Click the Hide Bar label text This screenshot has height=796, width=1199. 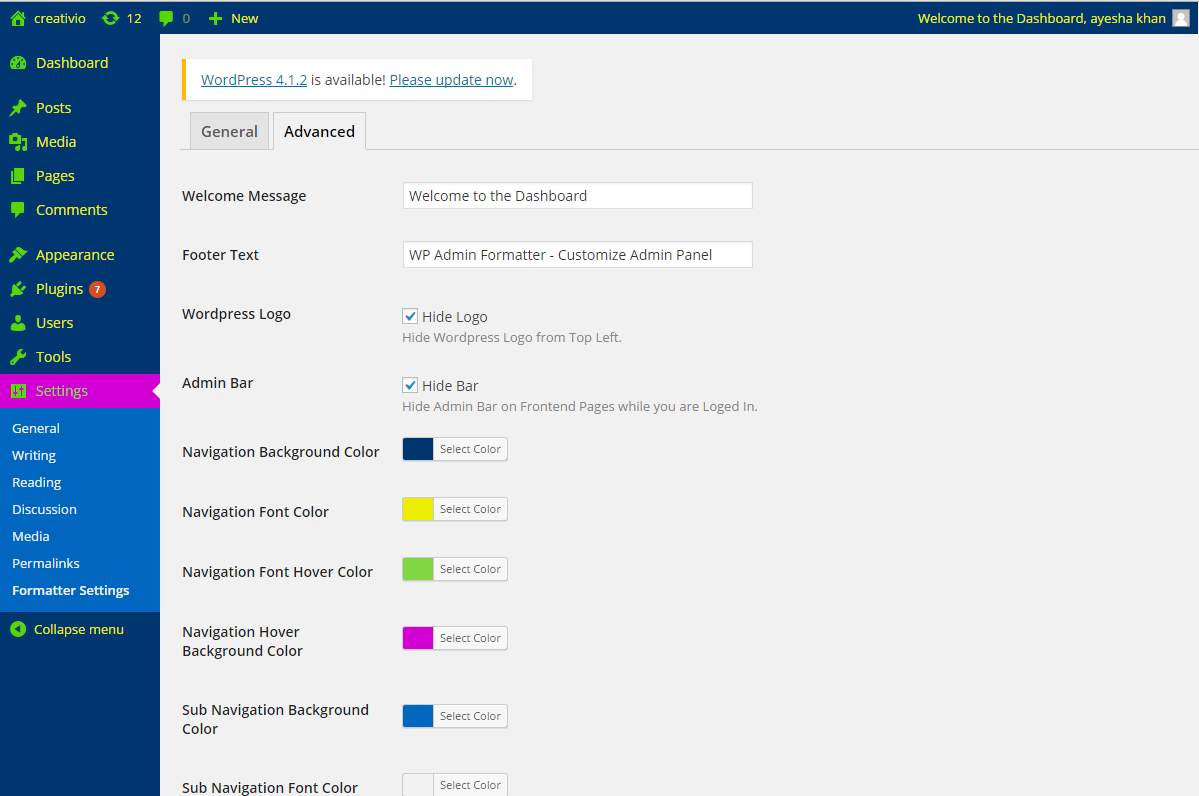(x=450, y=385)
